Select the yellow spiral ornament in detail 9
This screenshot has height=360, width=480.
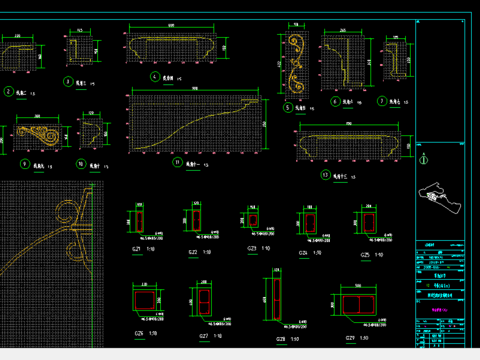tap(38, 135)
